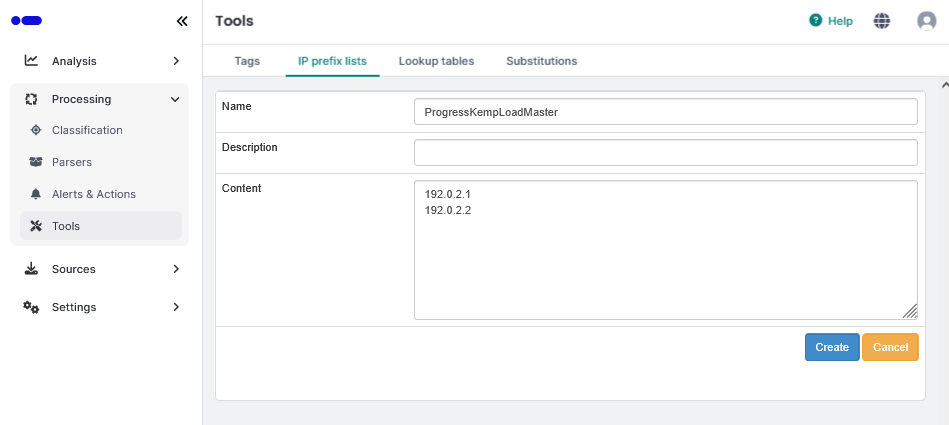Click the Name input field
Screen dimensions: 949x425
(666, 111)
